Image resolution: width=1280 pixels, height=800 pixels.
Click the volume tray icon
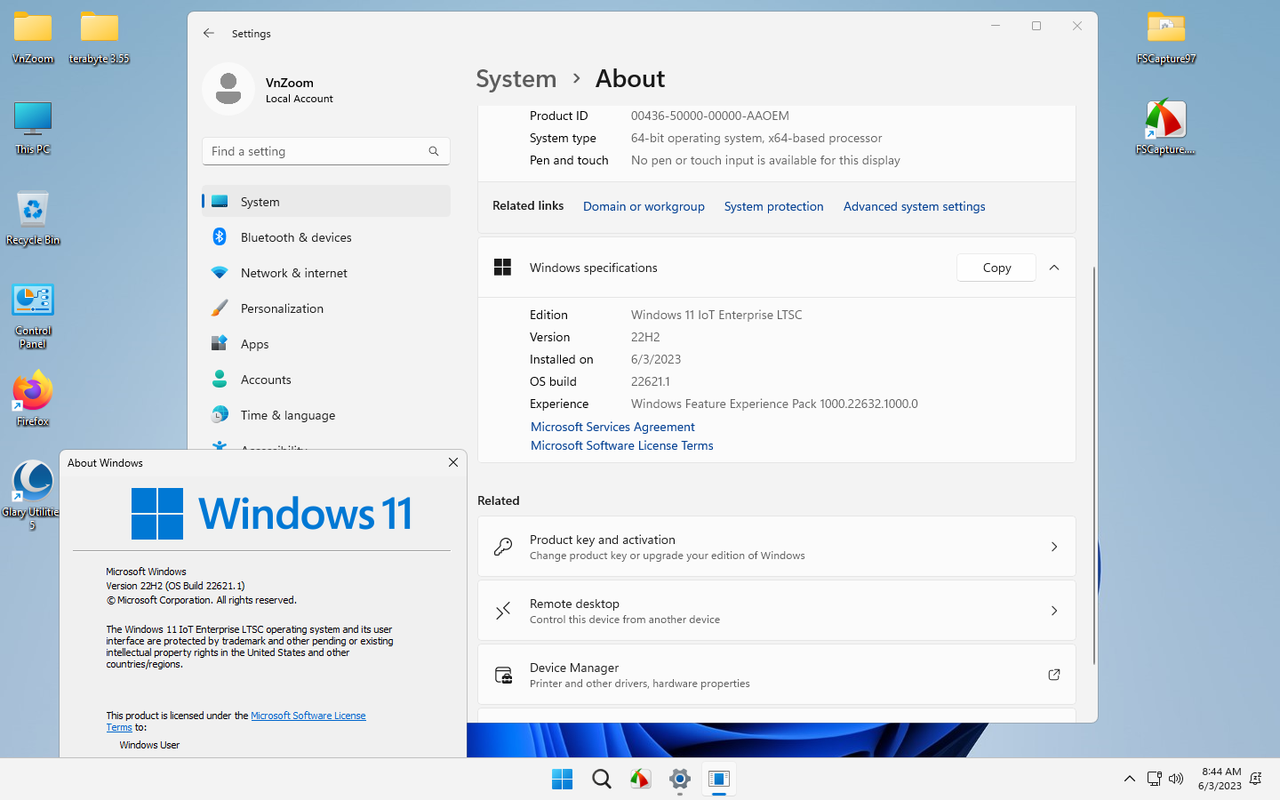[1176, 778]
